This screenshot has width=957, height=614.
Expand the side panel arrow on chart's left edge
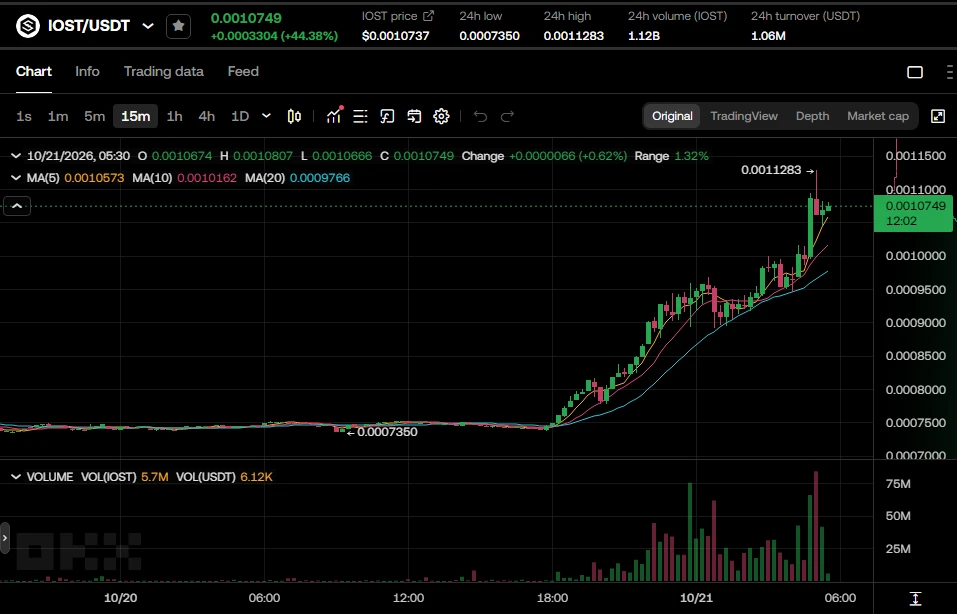coord(5,538)
